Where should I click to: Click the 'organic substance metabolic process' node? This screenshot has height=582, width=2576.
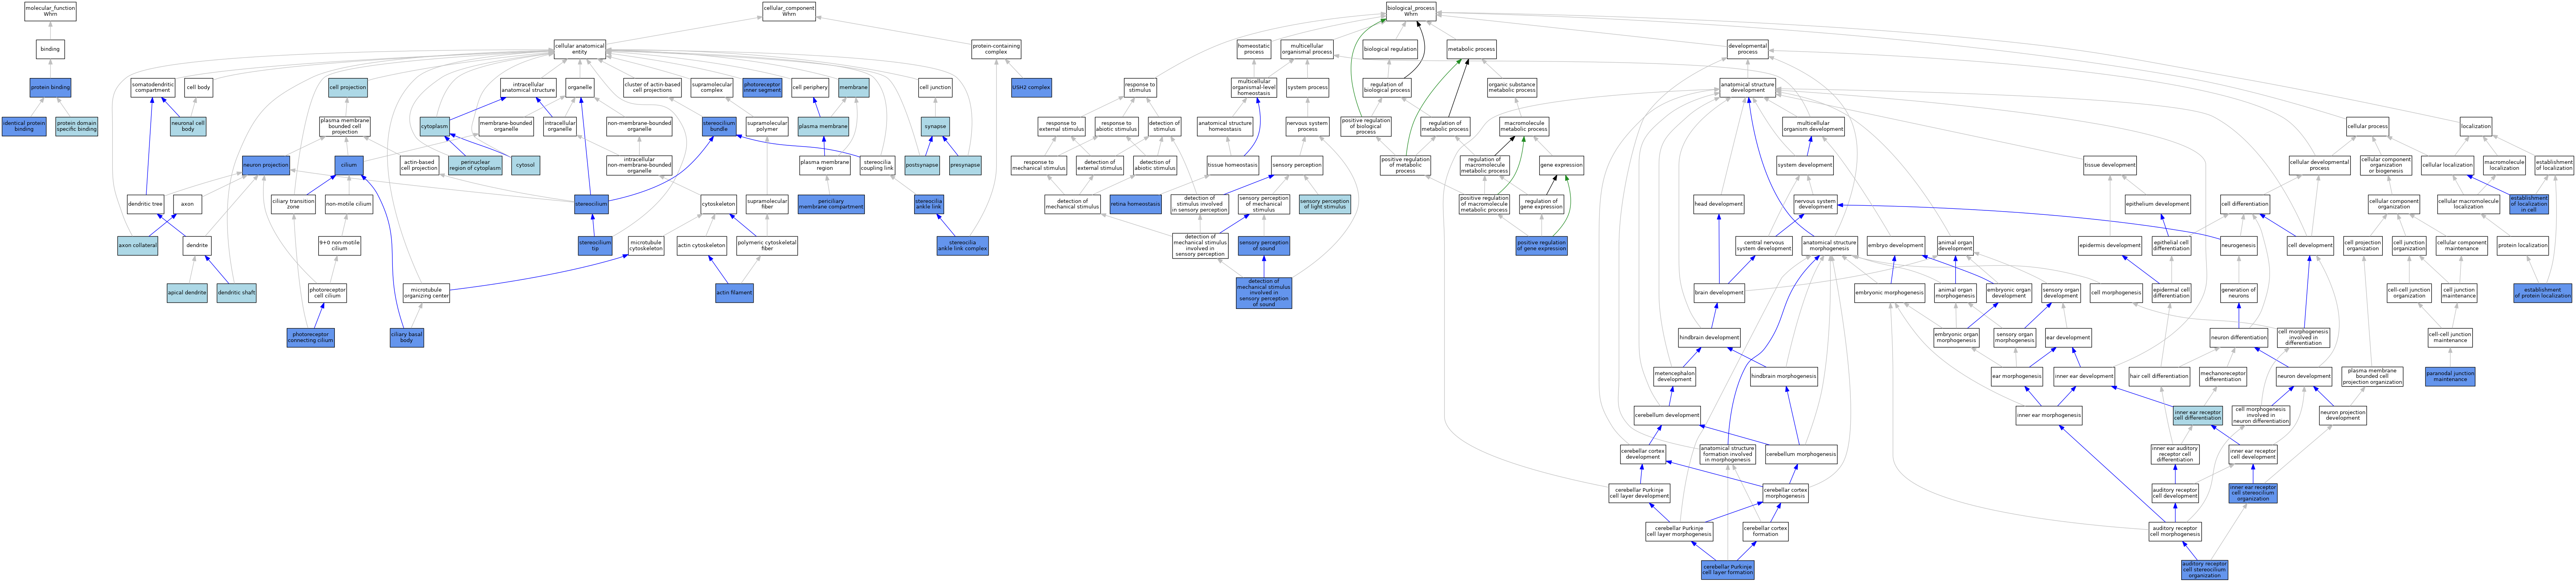(x=1512, y=87)
